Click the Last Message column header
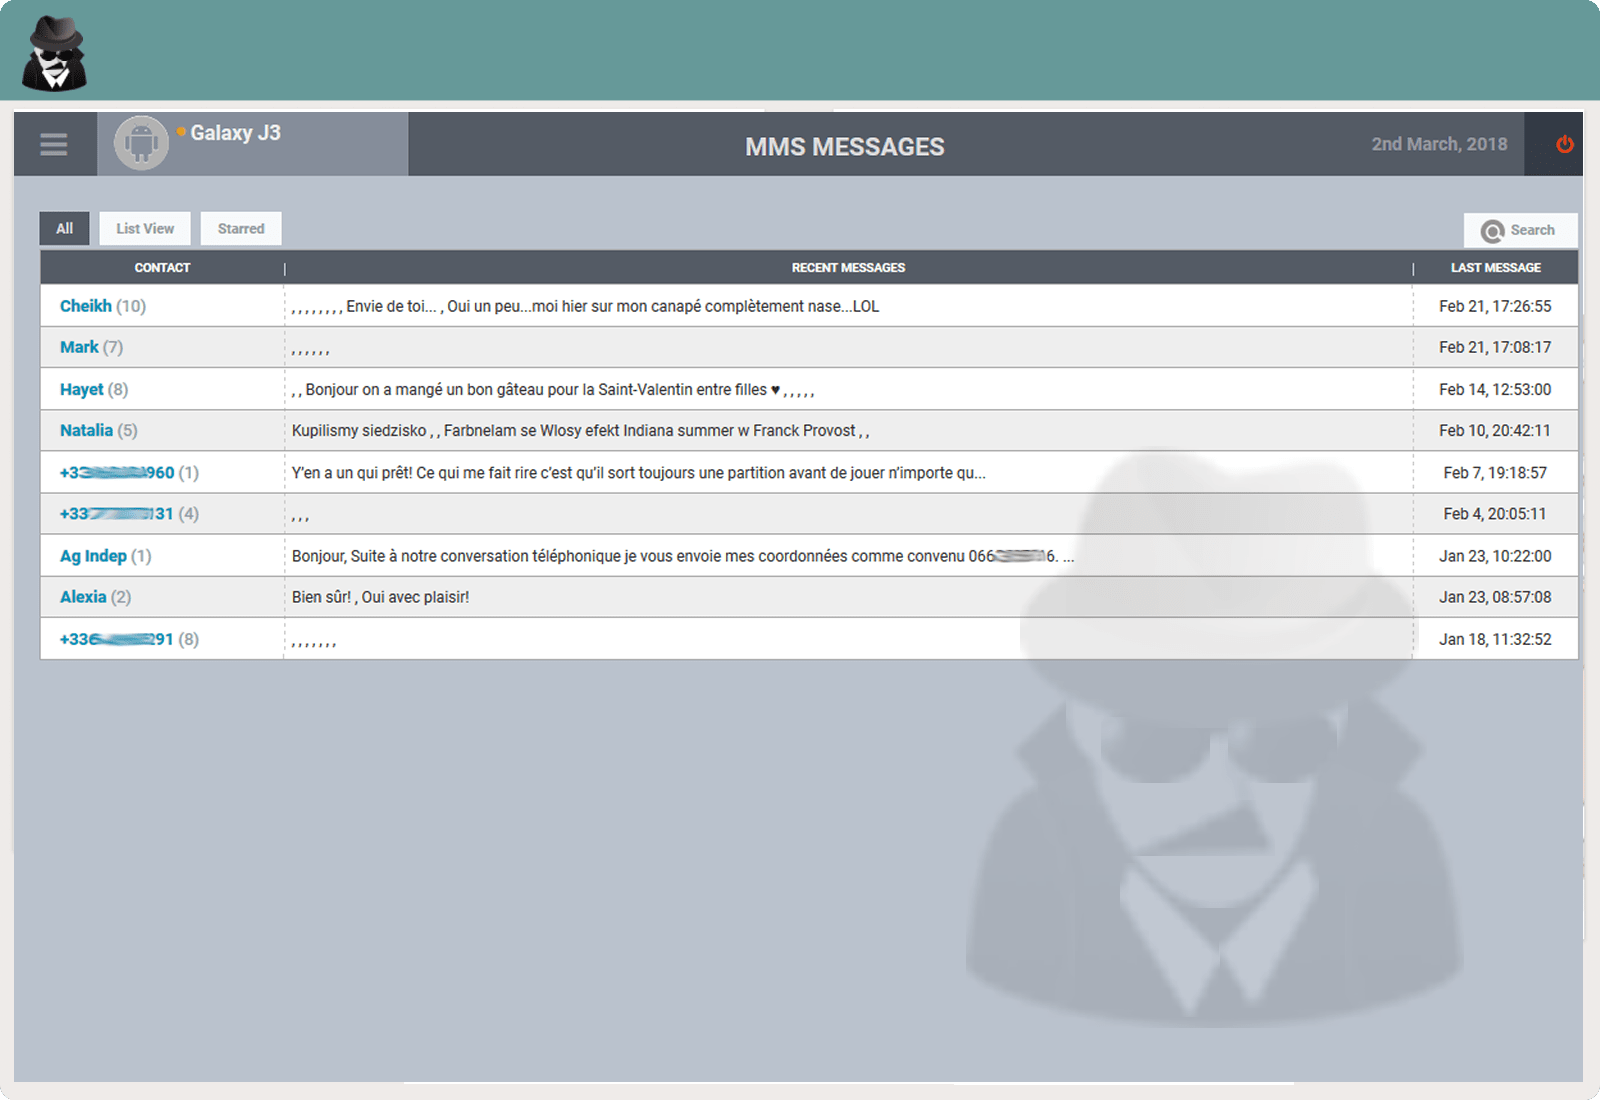The height and width of the screenshot is (1100, 1600). pos(1495,268)
